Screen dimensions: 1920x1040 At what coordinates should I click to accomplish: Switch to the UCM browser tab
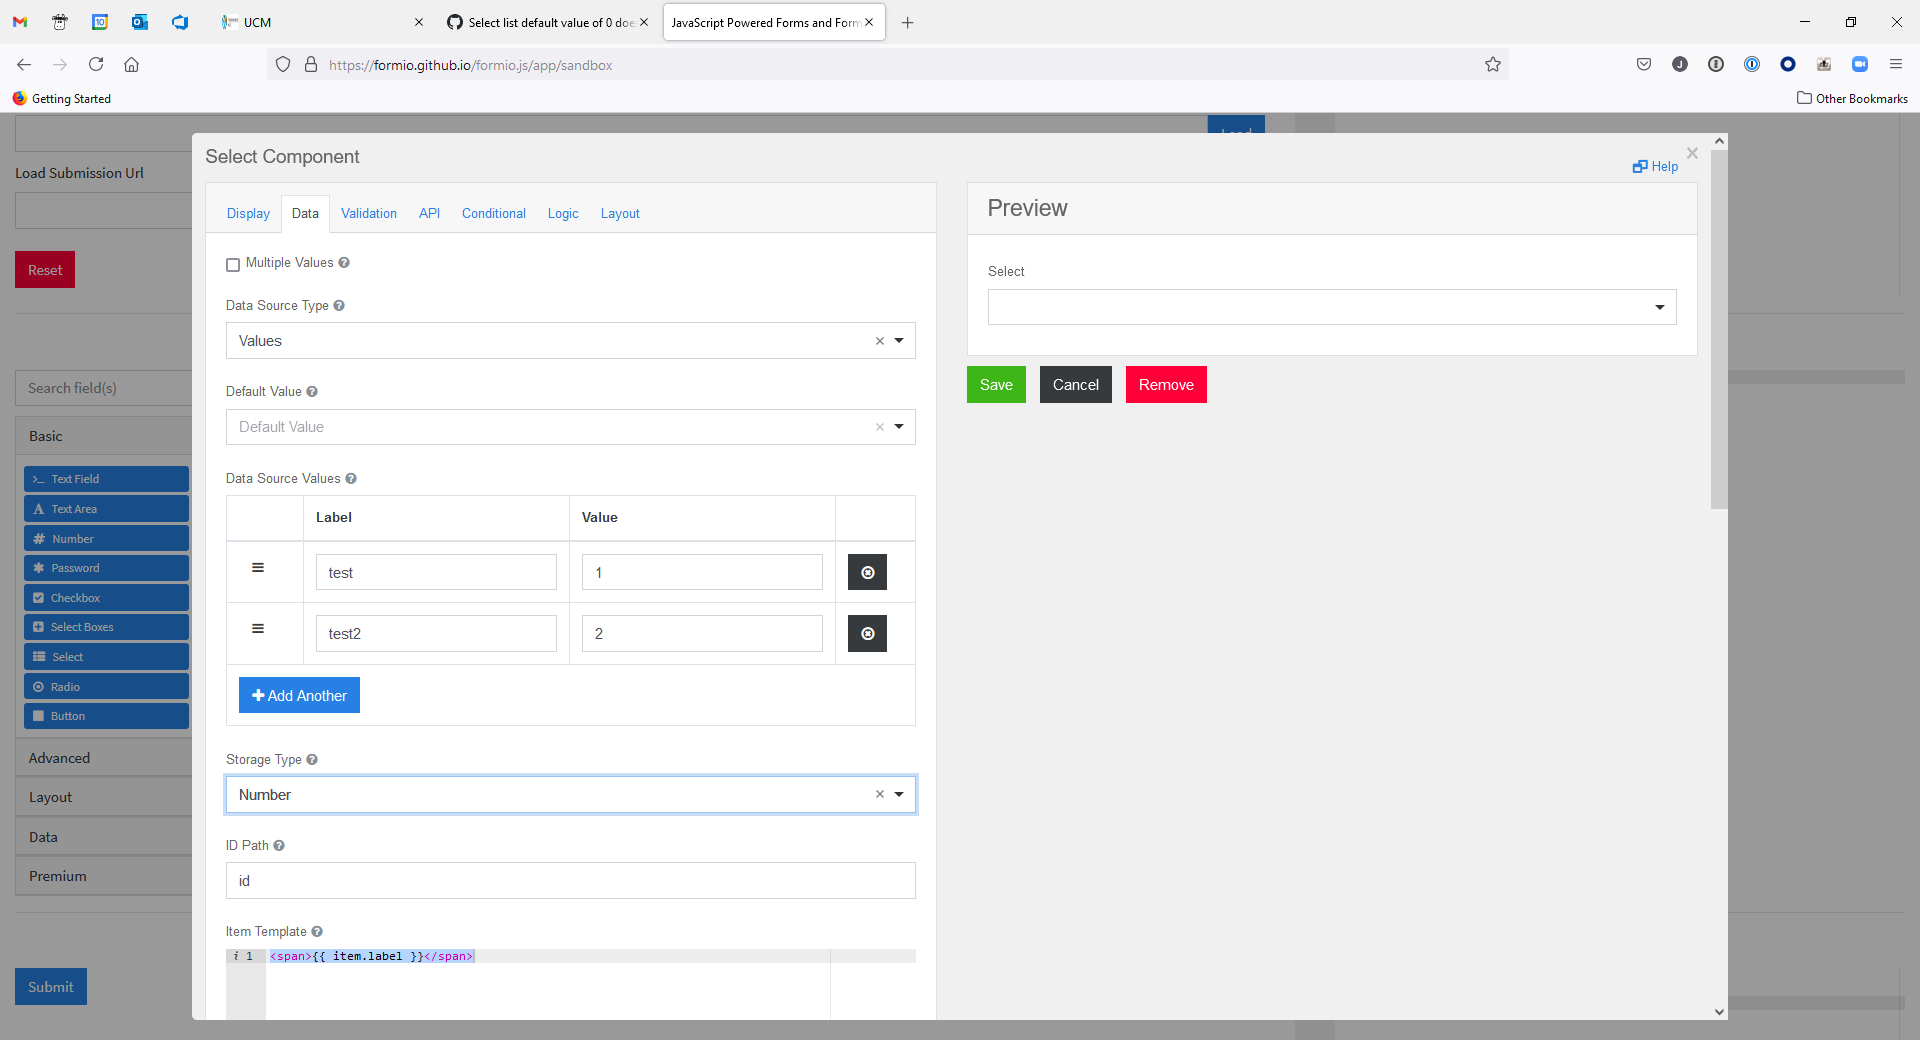(x=323, y=22)
